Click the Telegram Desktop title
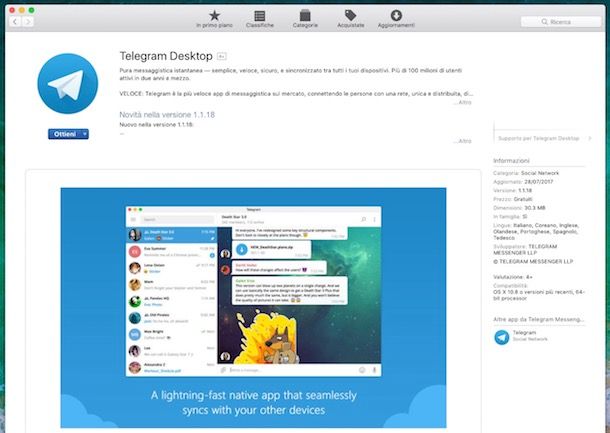 tap(166, 56)
